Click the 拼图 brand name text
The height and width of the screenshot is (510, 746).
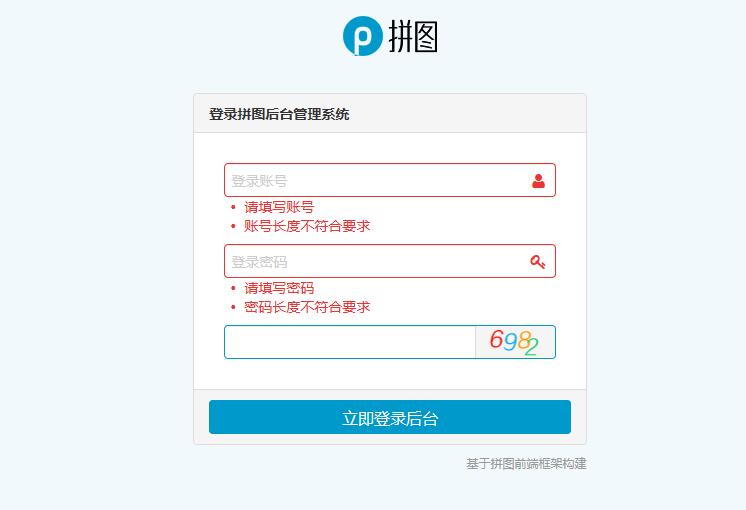pyautogui.click(x=413, y=37)
